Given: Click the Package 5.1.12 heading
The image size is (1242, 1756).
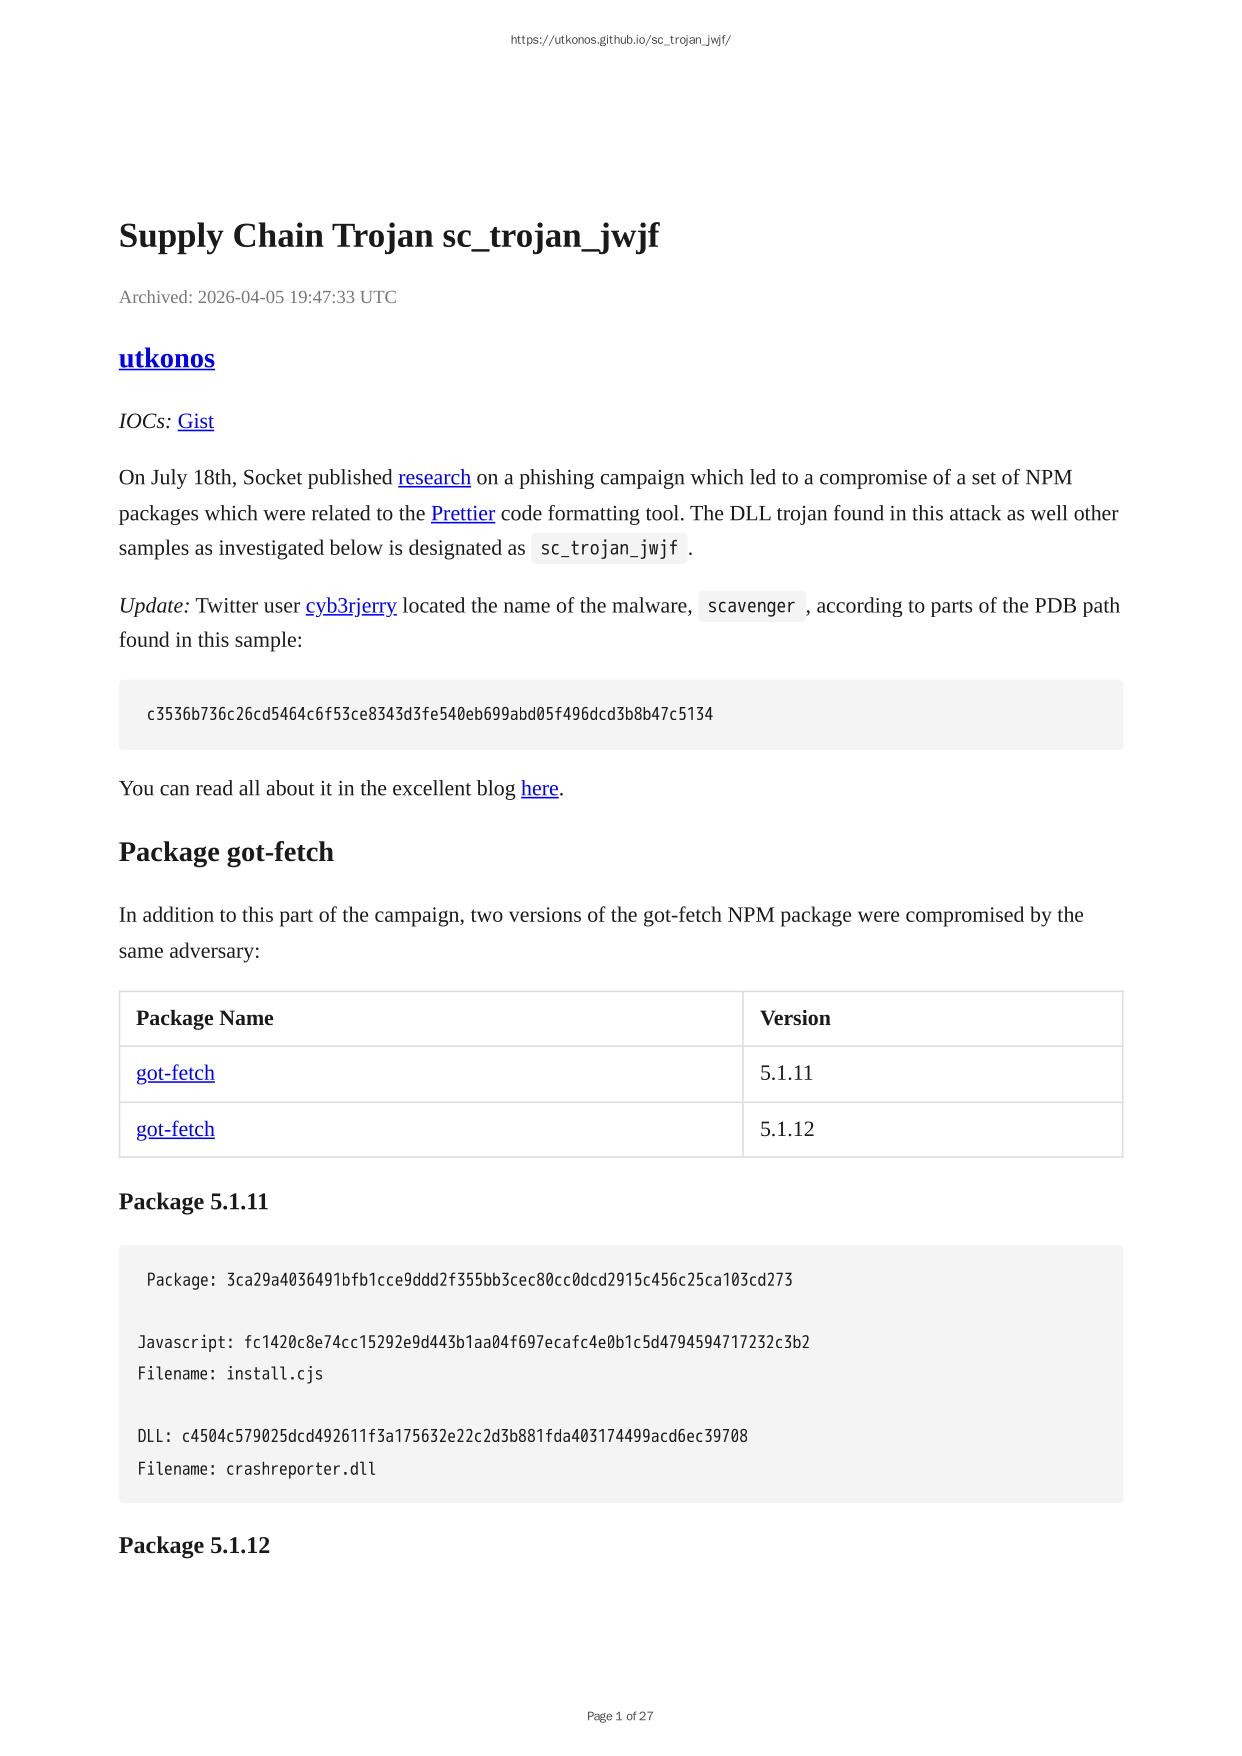Looking at the screenshot, I should point(194,1545).
